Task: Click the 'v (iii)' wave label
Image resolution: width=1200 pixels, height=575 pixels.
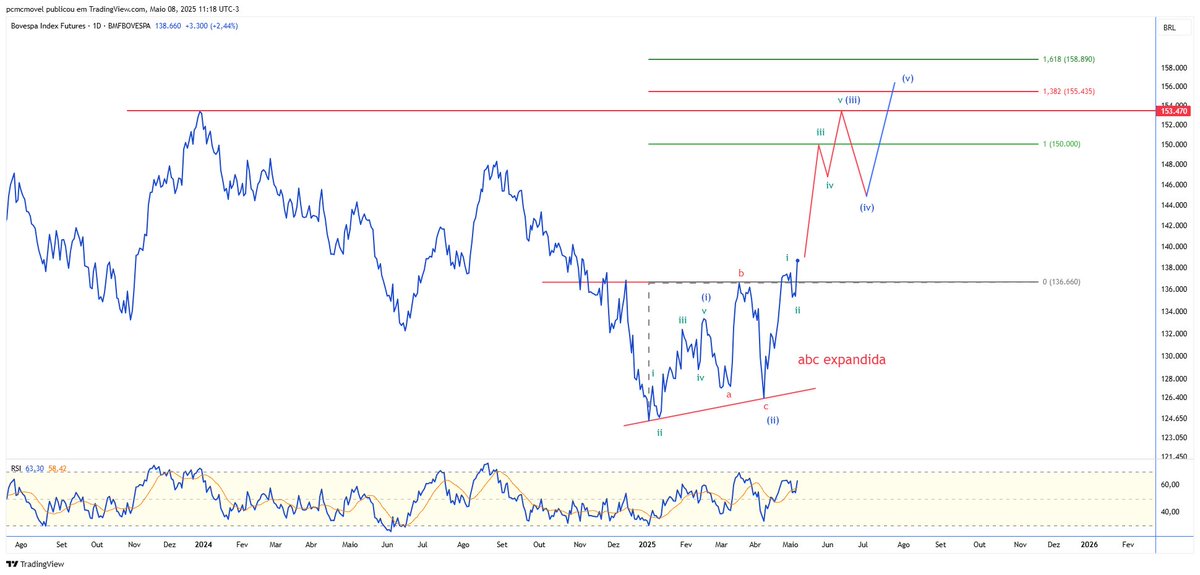Action: [x=849, y=100]
